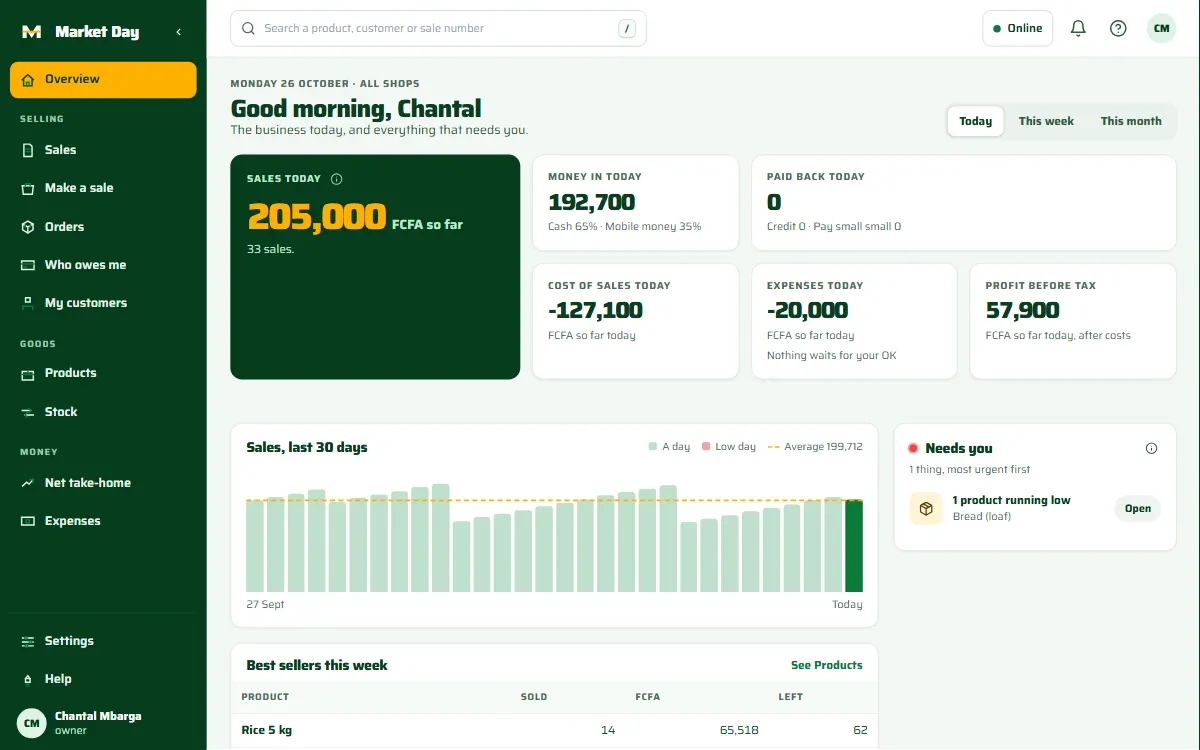1200x750 pixels.
Task: Click the Expenses card icon
Action: coord(27,521)
